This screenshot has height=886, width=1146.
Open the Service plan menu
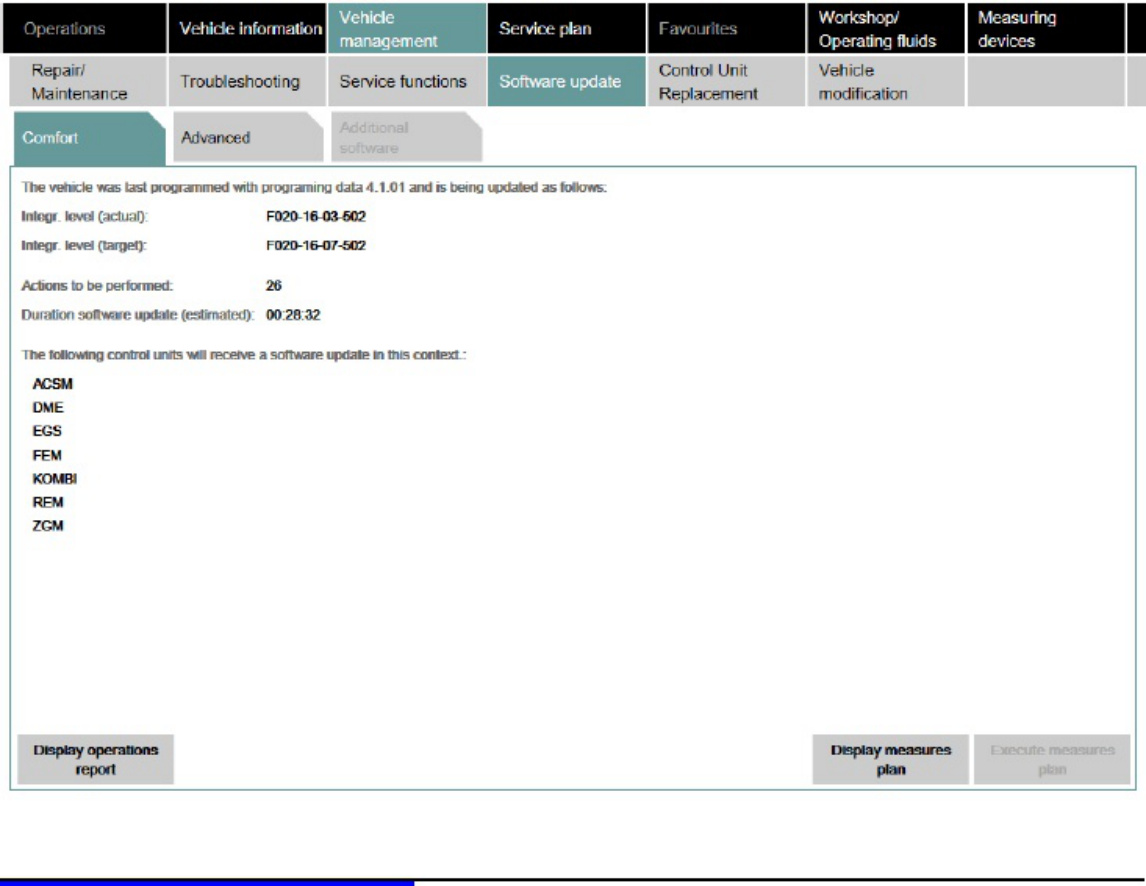click(x=566, y=29)
